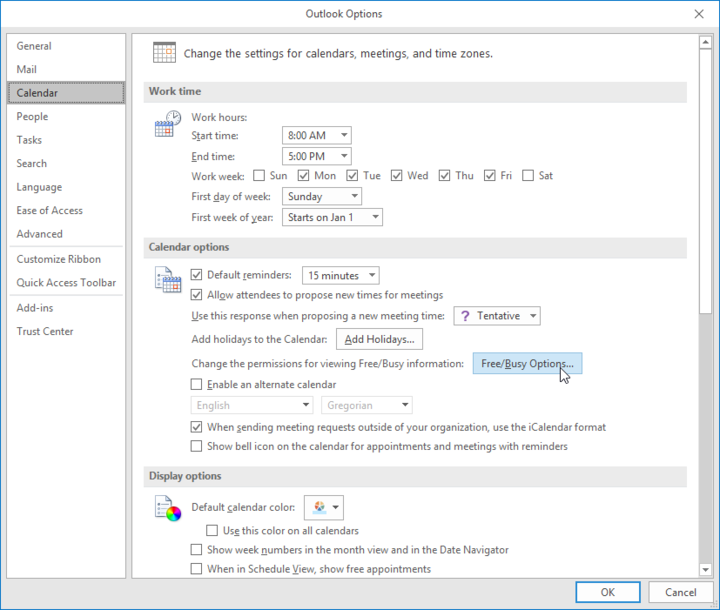This screenshot has height=610, width=720.
Task: Click the Add Holidays button
Action: click(379, 339)
